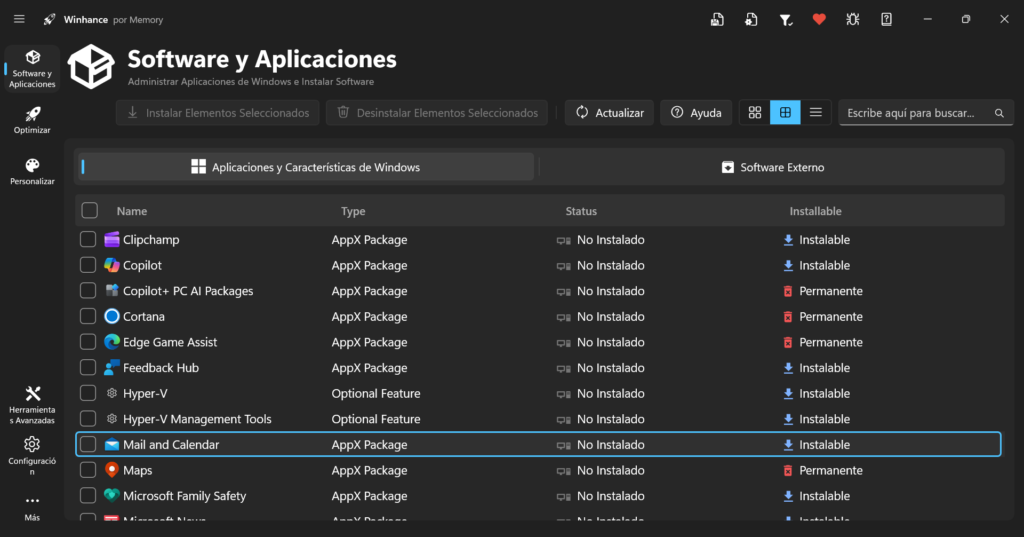Toggle the filter funnel icon

[786, 20]
